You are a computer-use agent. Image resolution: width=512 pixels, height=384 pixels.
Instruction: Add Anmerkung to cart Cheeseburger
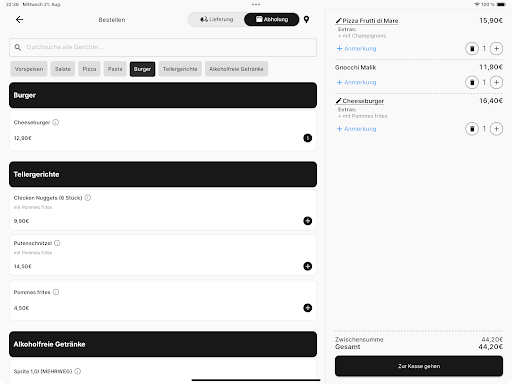356,129
